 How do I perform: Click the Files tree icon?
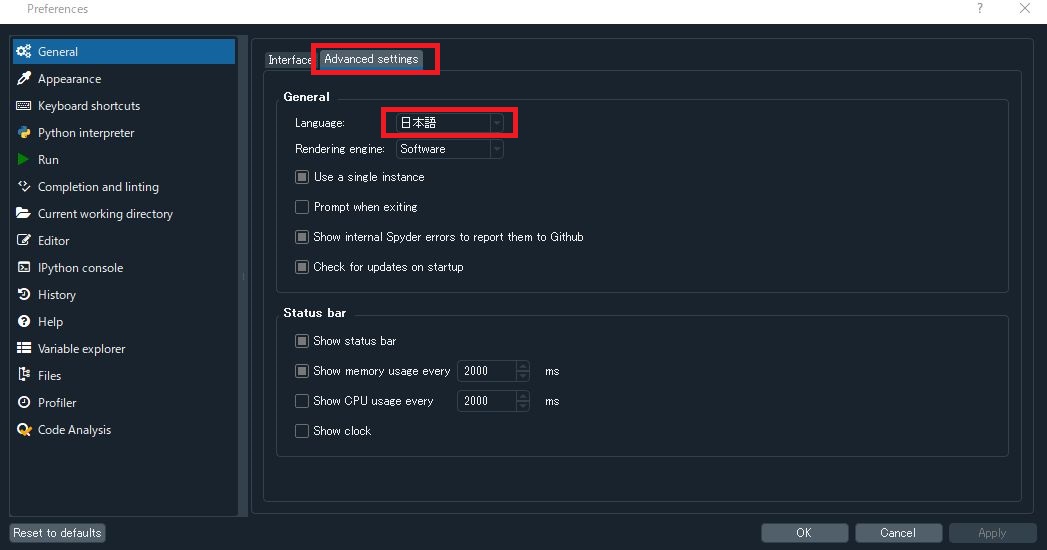click(24, 375)
